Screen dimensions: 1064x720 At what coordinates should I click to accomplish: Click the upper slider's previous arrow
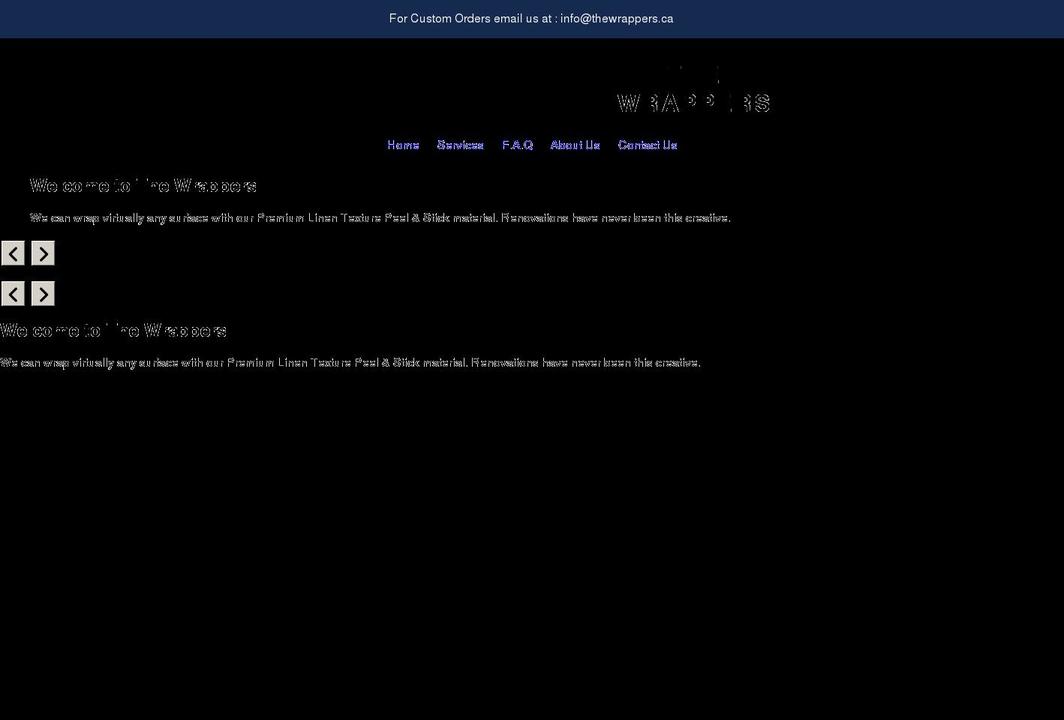13,253
